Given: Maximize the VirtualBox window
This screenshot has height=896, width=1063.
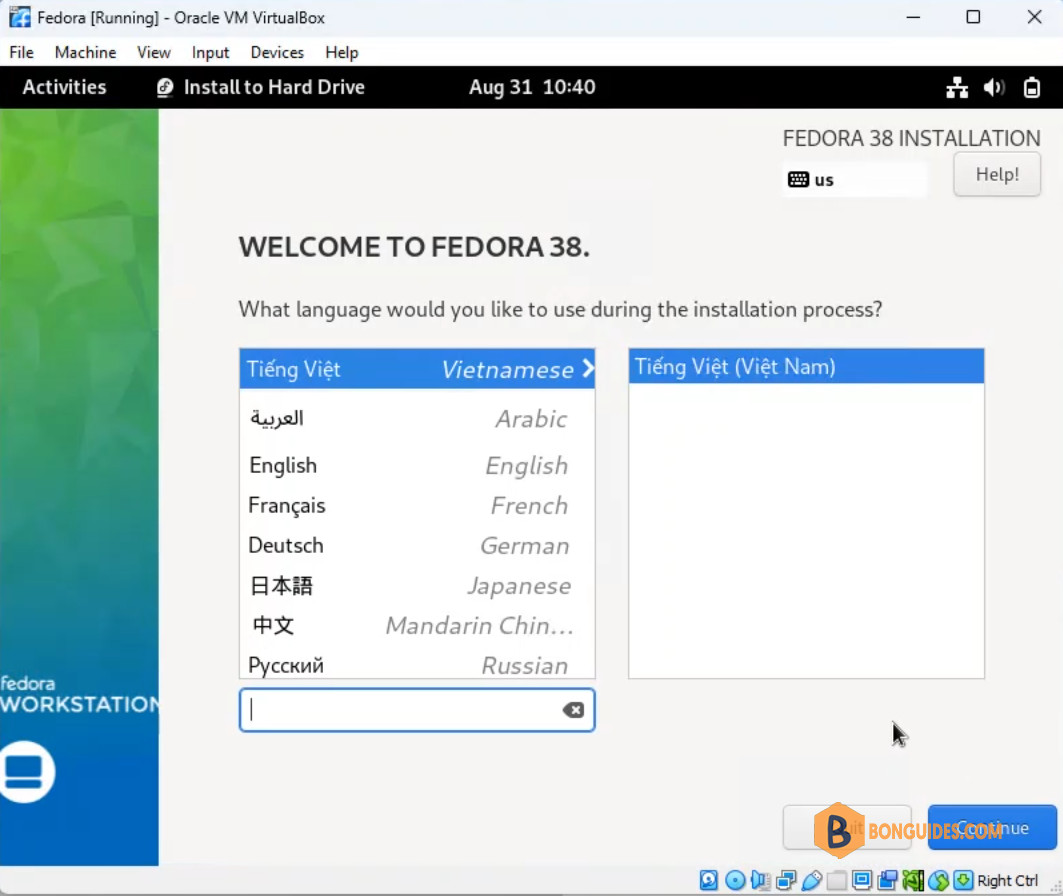Looking at the screenshot, I should [x=973, y=17].
